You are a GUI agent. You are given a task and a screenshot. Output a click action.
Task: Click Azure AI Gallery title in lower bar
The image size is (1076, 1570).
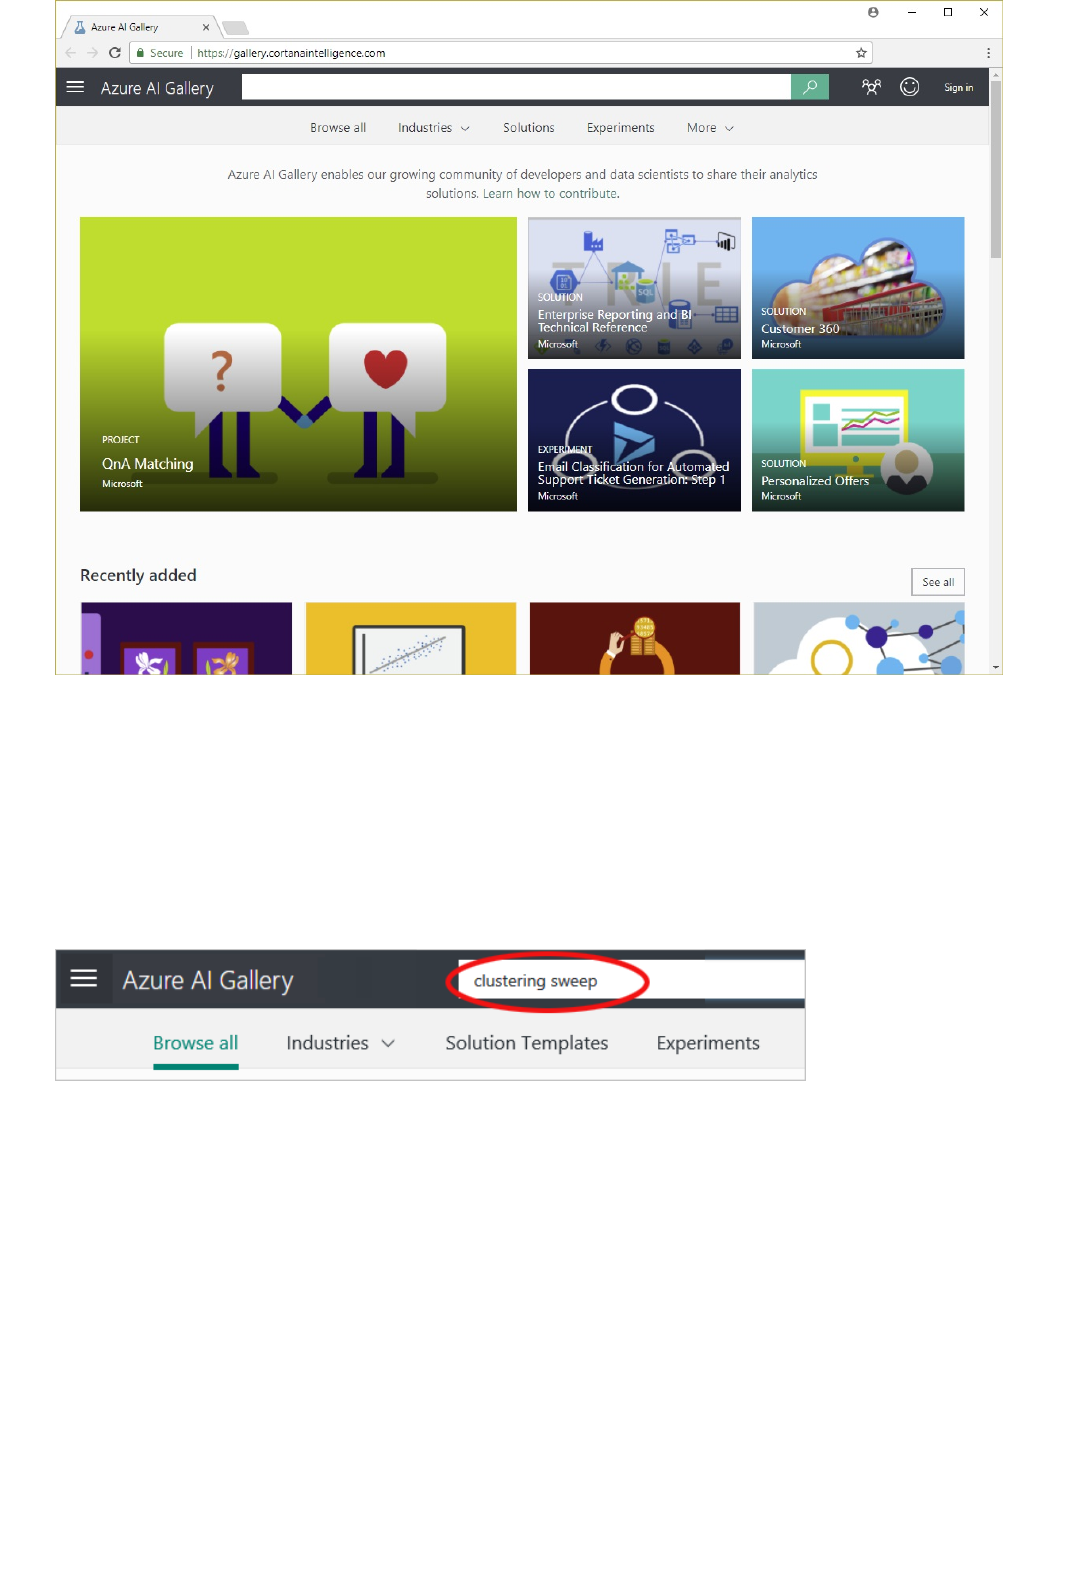208,980
